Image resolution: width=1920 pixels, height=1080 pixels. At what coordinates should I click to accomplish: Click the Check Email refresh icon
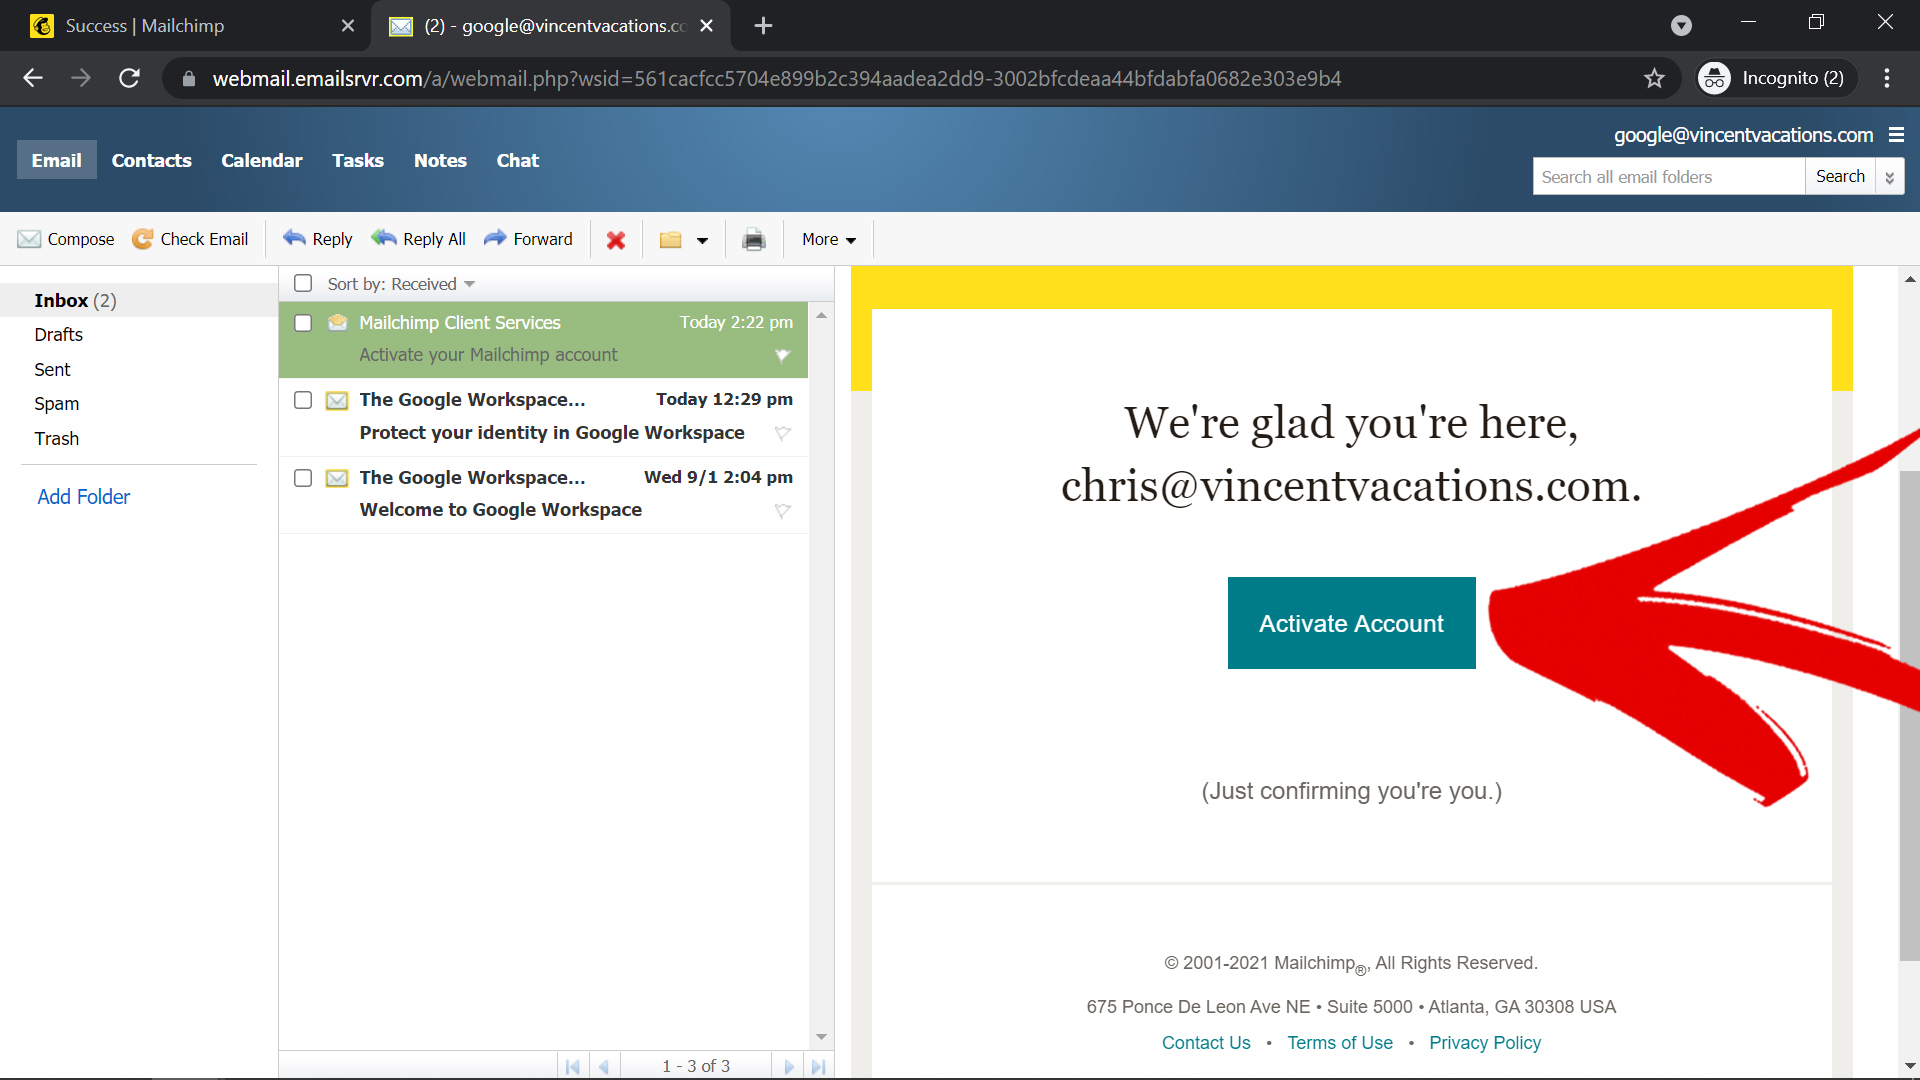click(142, 239)
